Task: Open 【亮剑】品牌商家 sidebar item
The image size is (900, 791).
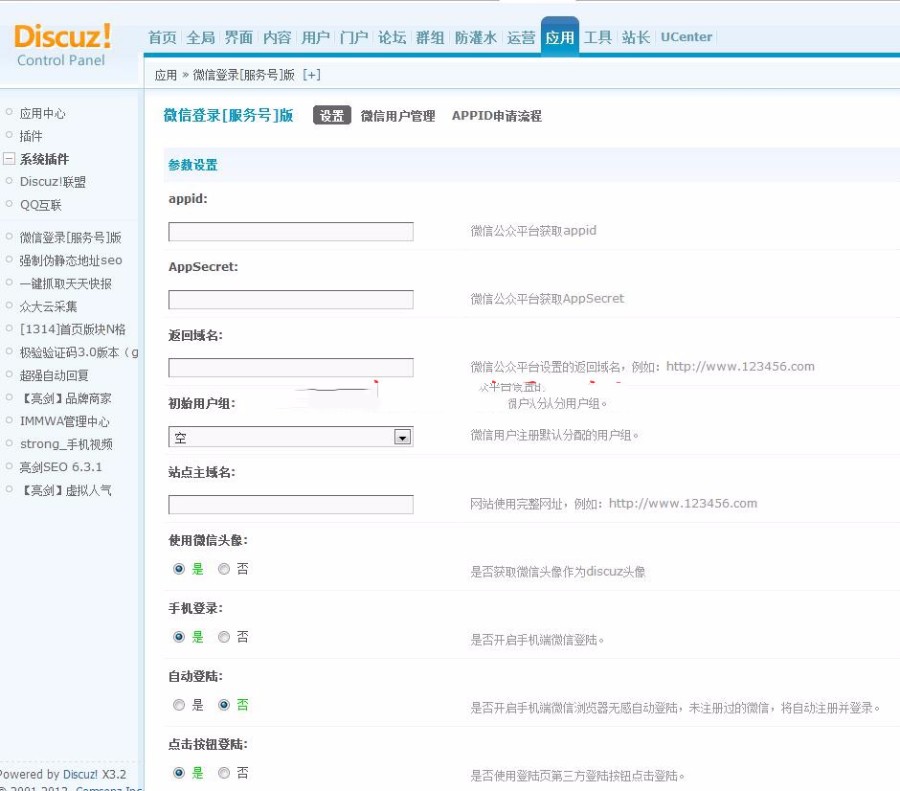Action: tap(65, 398)
